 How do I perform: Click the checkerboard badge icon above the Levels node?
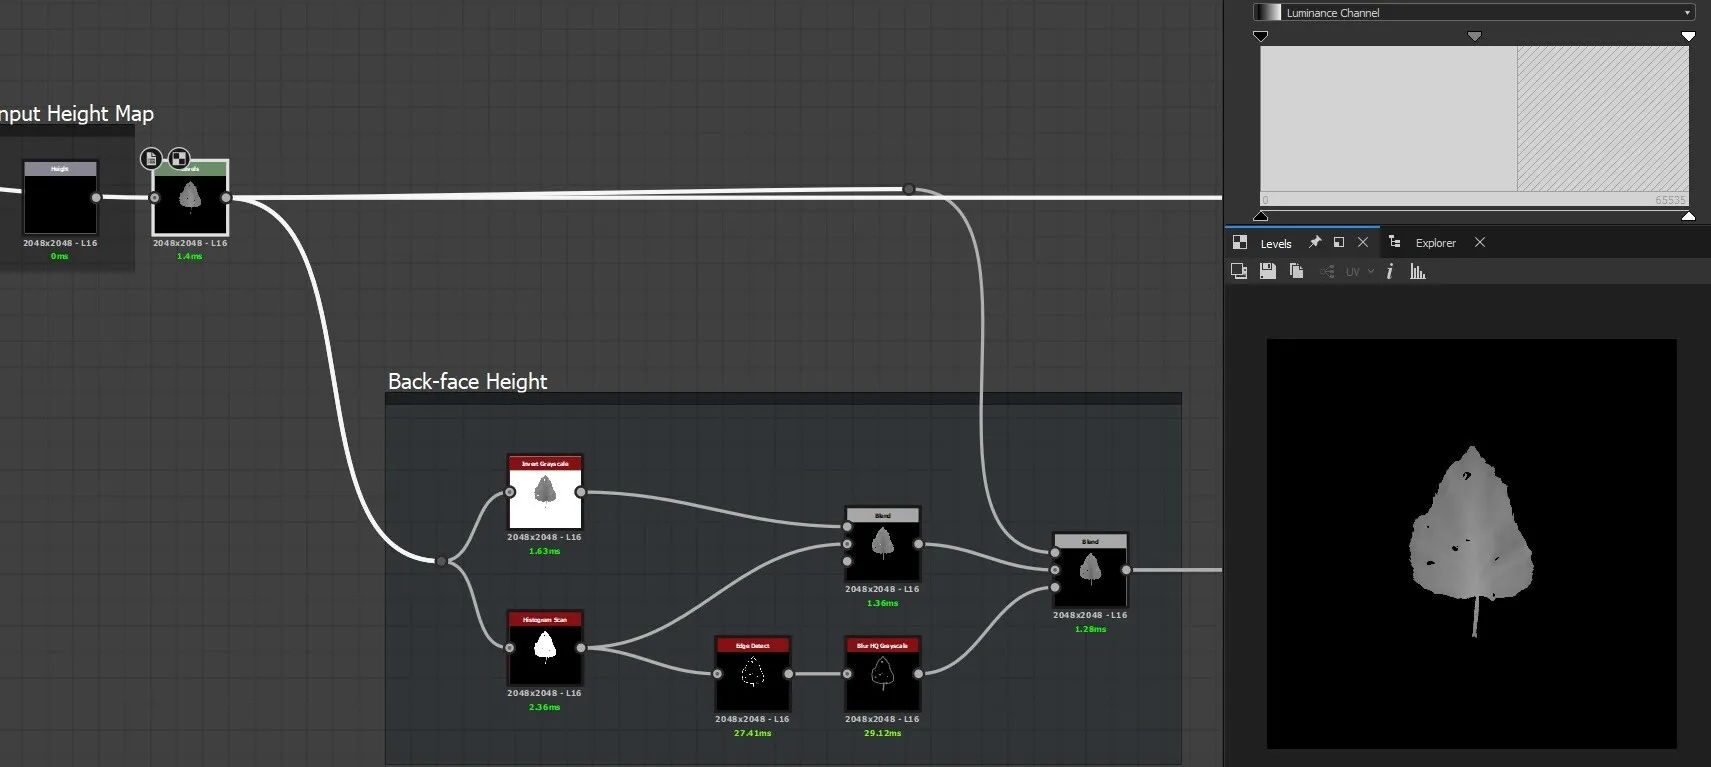pyautogui.click(x=178, y=158)
